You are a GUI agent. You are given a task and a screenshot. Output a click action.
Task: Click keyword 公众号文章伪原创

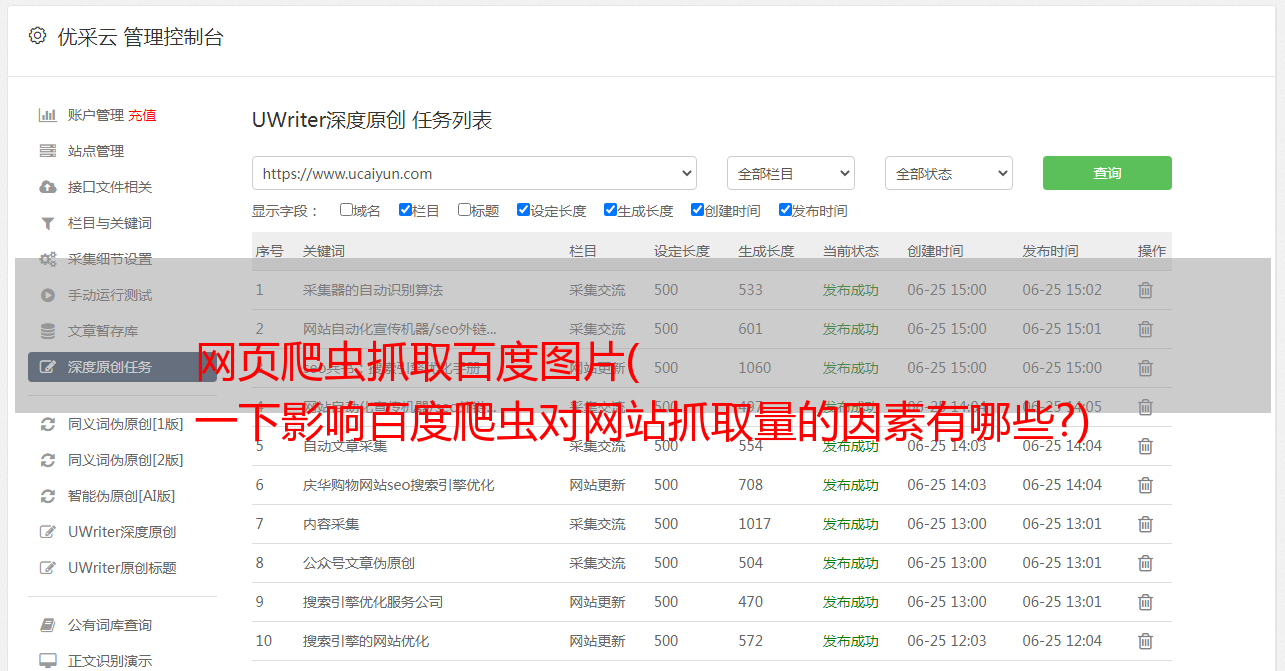(359, 563)
